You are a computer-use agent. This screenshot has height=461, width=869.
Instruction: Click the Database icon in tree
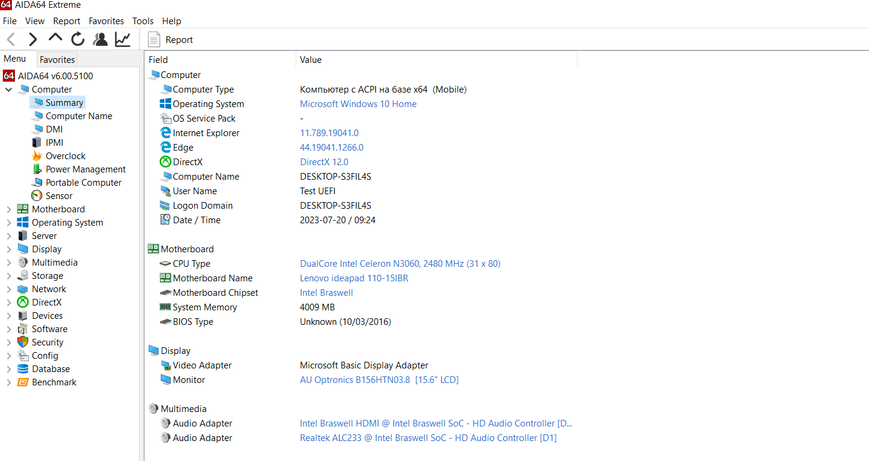tap(23, 368)
